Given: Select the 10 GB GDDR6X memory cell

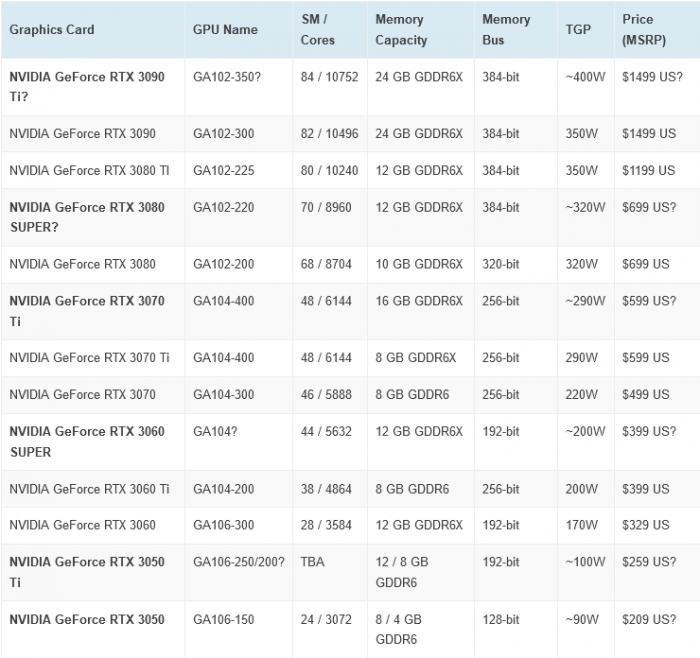Looking at the screenshot, I should [x=419, y=265].
